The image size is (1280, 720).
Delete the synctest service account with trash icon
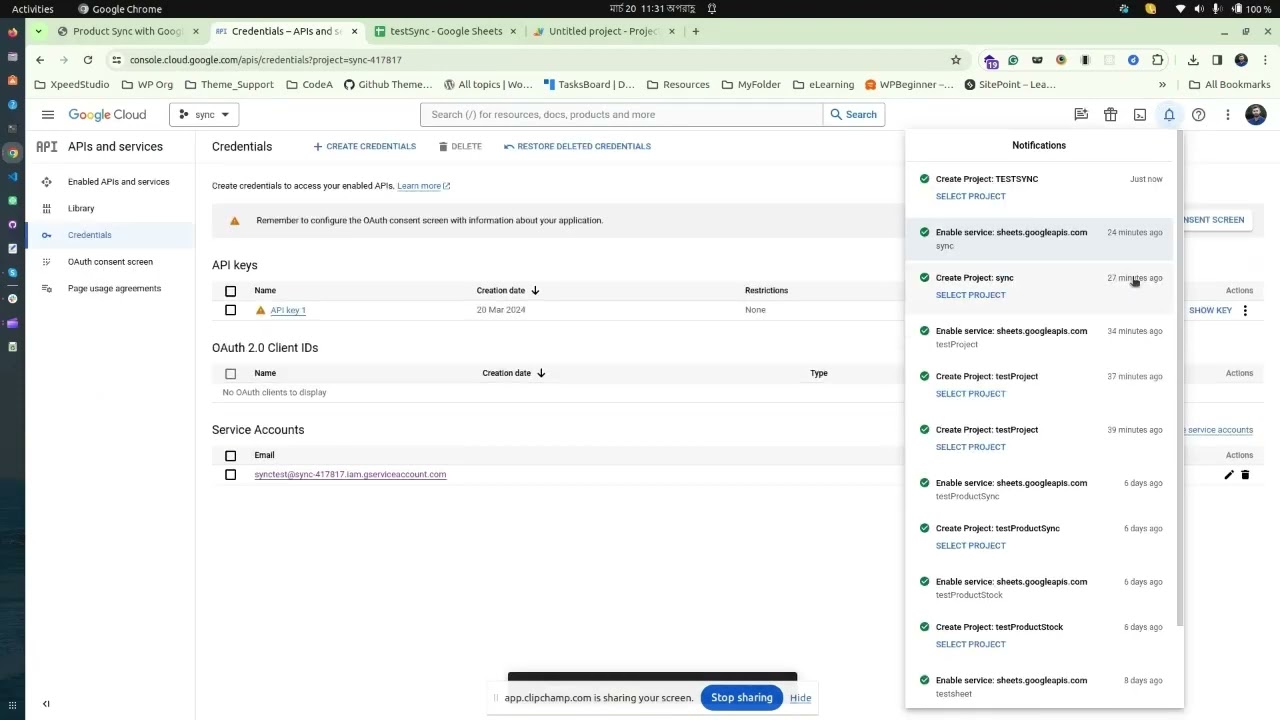[1245, 475]
